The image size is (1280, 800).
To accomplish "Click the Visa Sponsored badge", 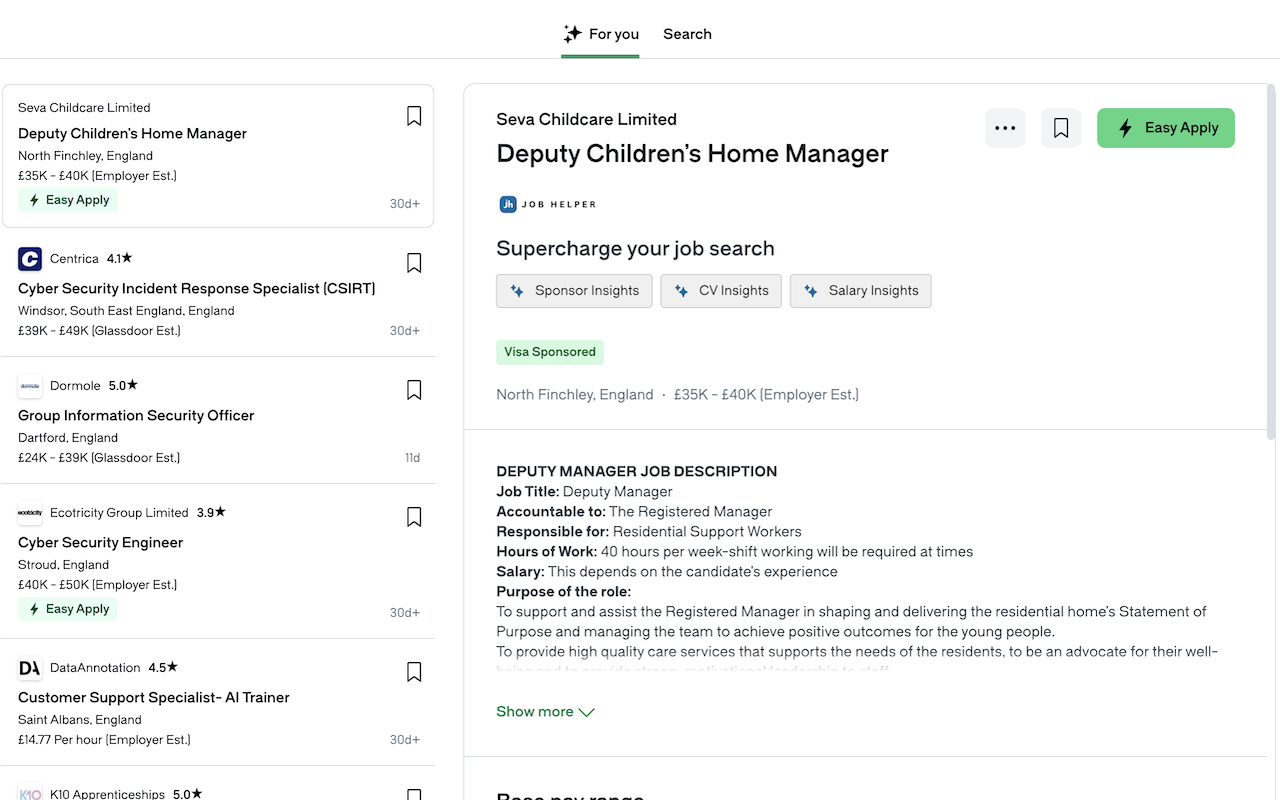I will coord(550,352).
